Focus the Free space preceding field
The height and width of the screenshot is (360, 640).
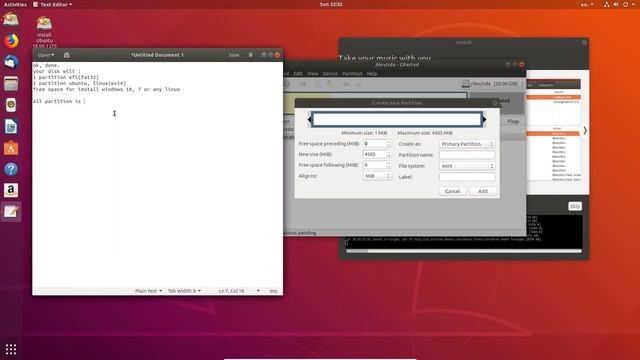tap(374, 144)
